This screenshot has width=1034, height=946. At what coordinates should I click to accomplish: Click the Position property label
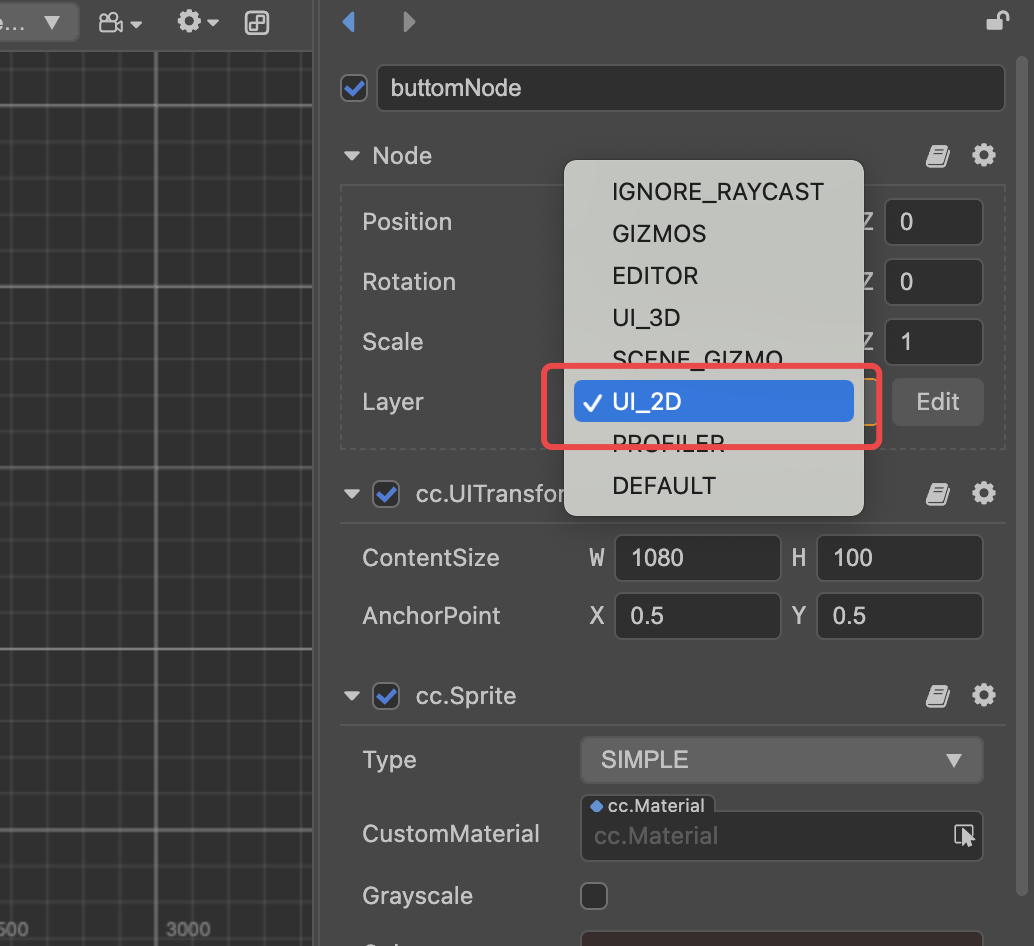(407, 222)
